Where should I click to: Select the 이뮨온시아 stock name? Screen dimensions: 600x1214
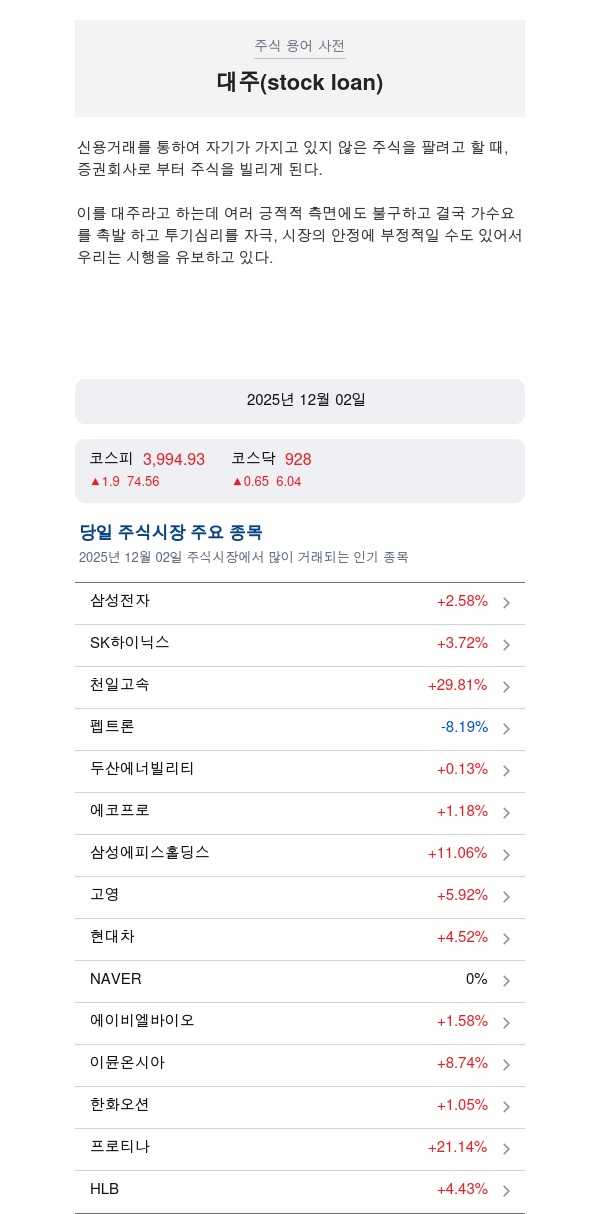coord(127,1063)
